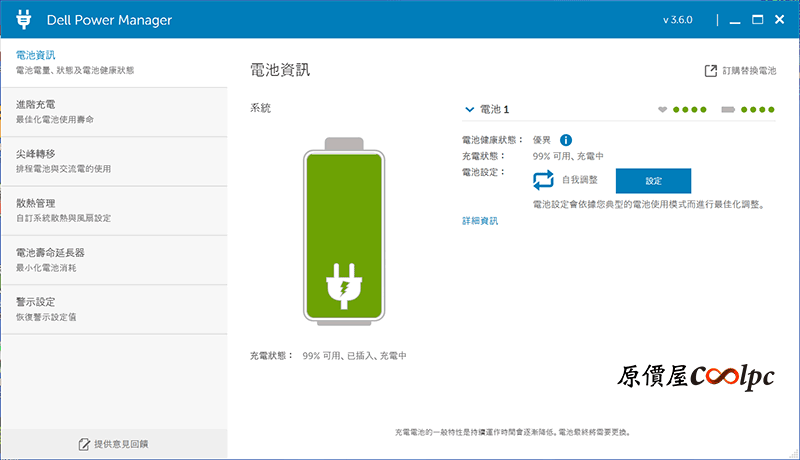Click the 自我調整 cycle arrows icon

pyautogui.click(x=543, y=180)
